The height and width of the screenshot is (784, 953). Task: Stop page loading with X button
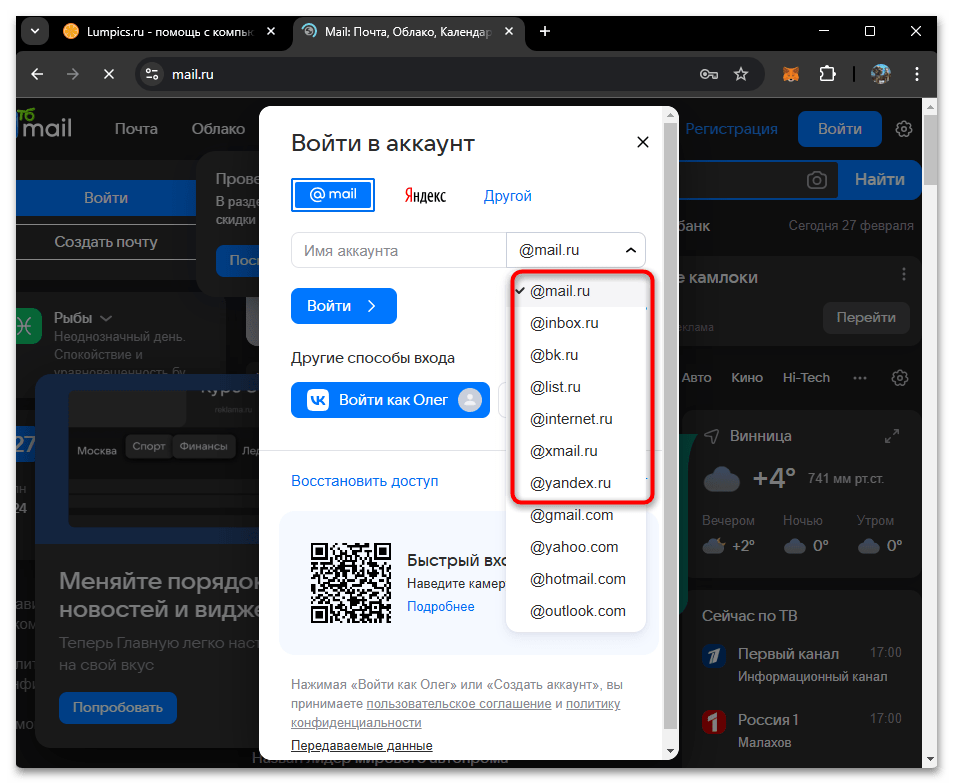click(x=109, y=74)
